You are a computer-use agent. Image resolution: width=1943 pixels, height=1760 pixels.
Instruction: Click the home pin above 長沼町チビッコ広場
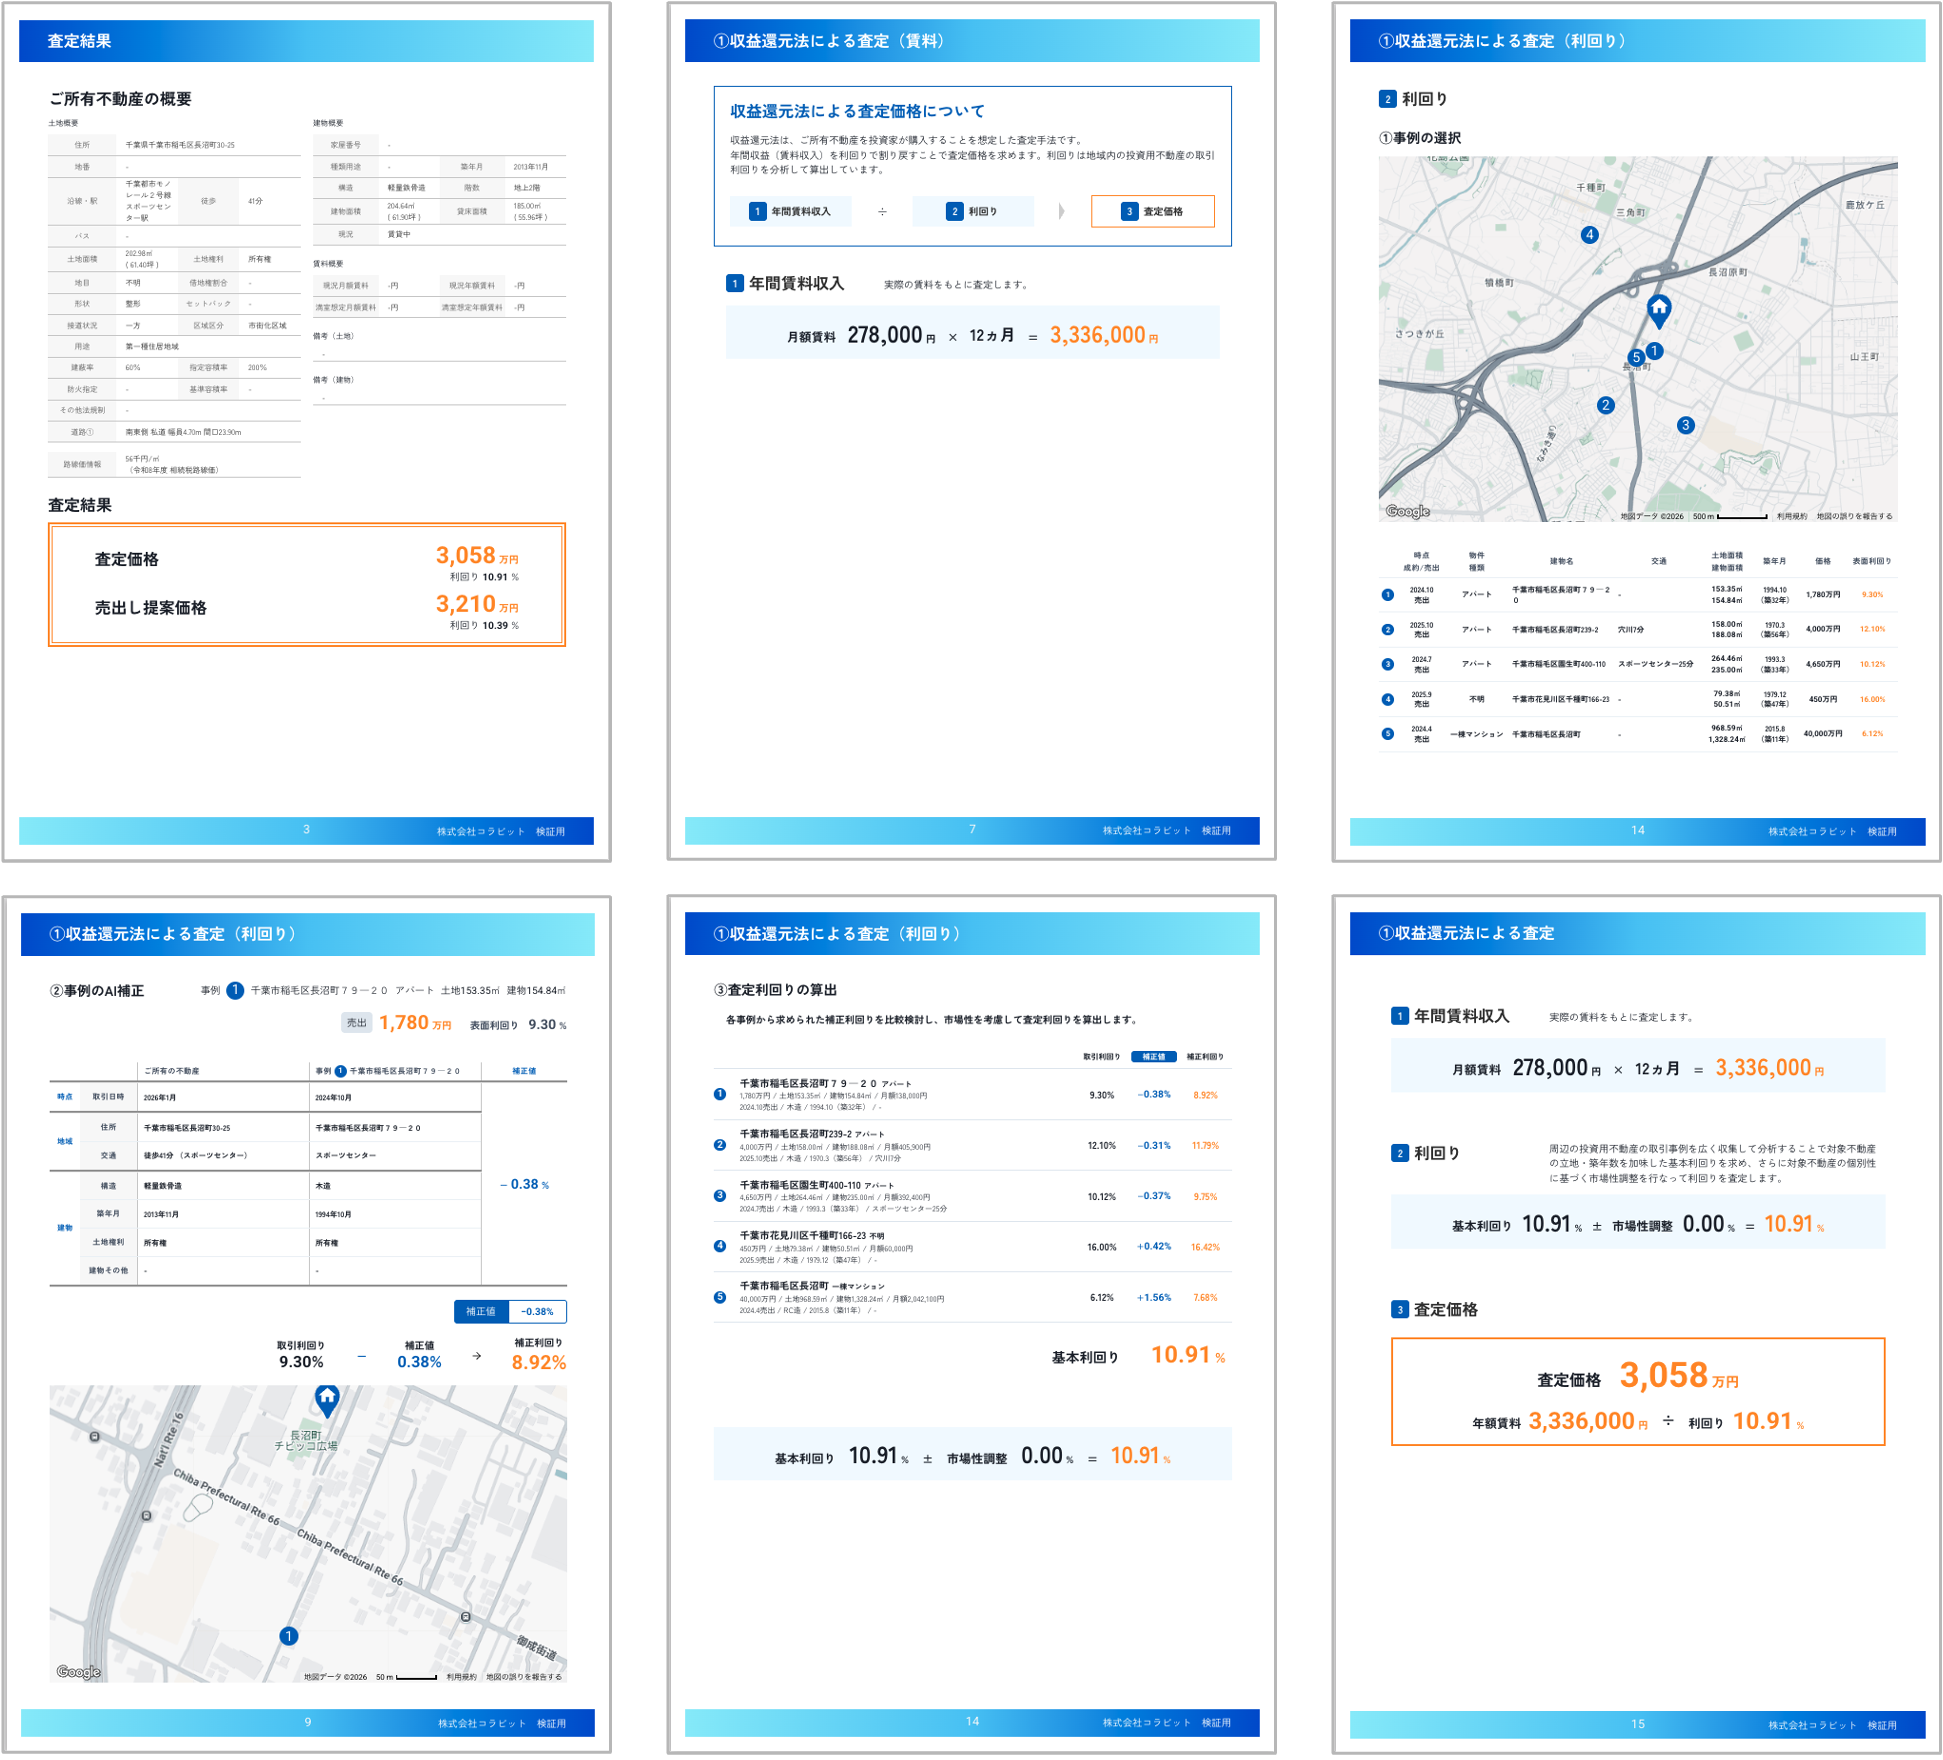tap(327, 1398)
